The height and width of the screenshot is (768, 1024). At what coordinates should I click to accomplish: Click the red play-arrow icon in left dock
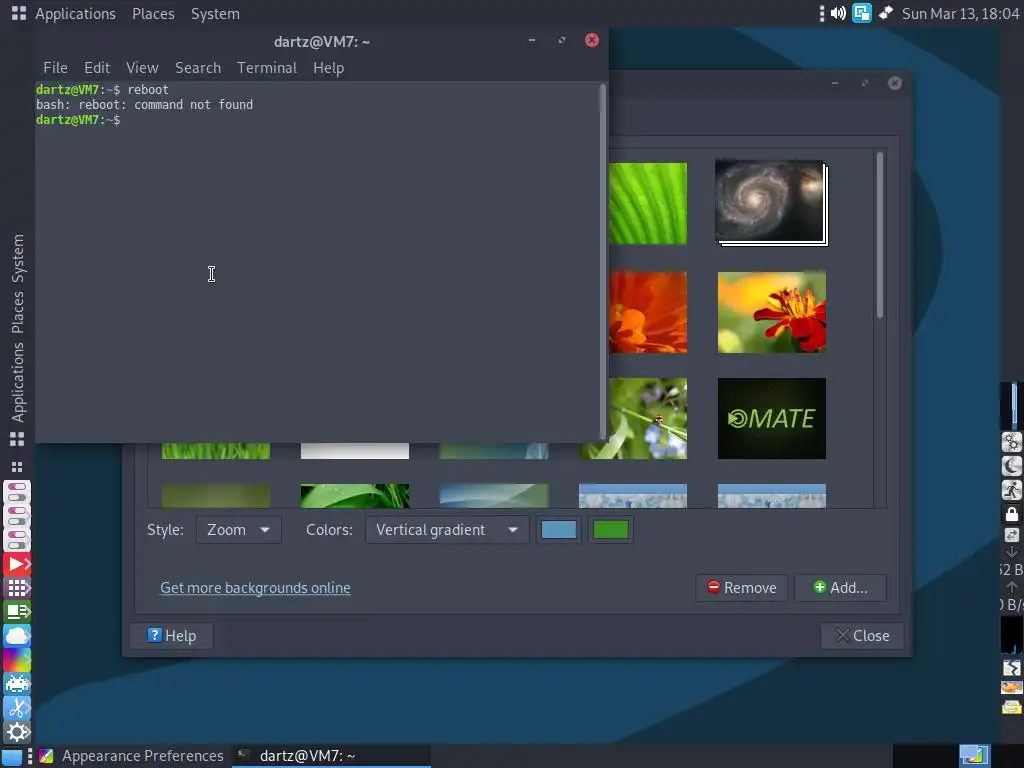[x=17, y=564]
